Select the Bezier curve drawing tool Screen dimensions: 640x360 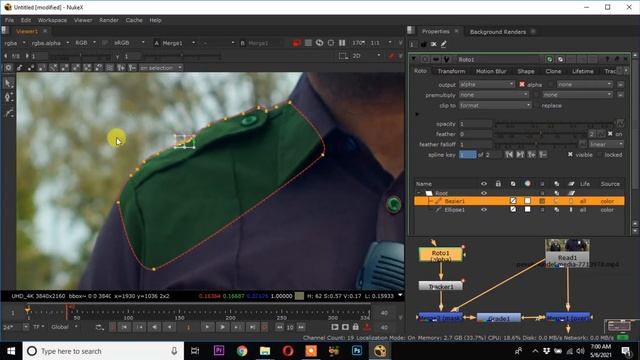pos(8,113)
